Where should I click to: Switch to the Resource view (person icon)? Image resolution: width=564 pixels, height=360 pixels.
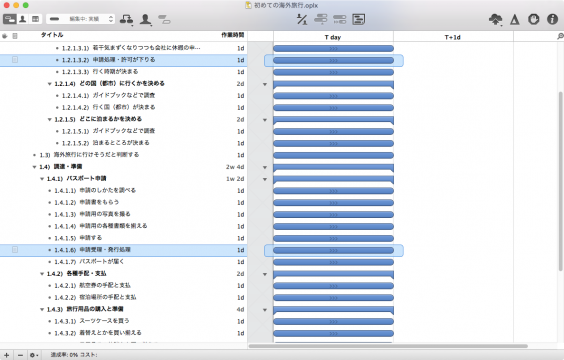(x=23, y=19)
